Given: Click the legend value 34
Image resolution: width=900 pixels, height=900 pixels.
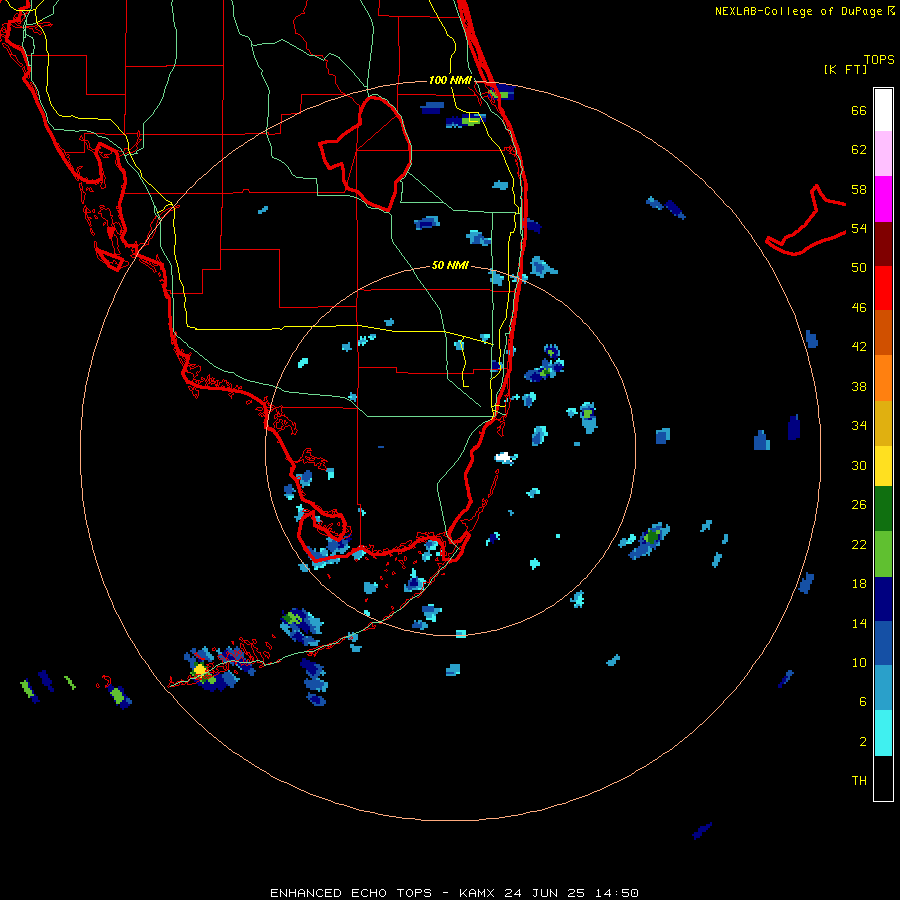Looking at the screenshot, I should coord(859,426).
